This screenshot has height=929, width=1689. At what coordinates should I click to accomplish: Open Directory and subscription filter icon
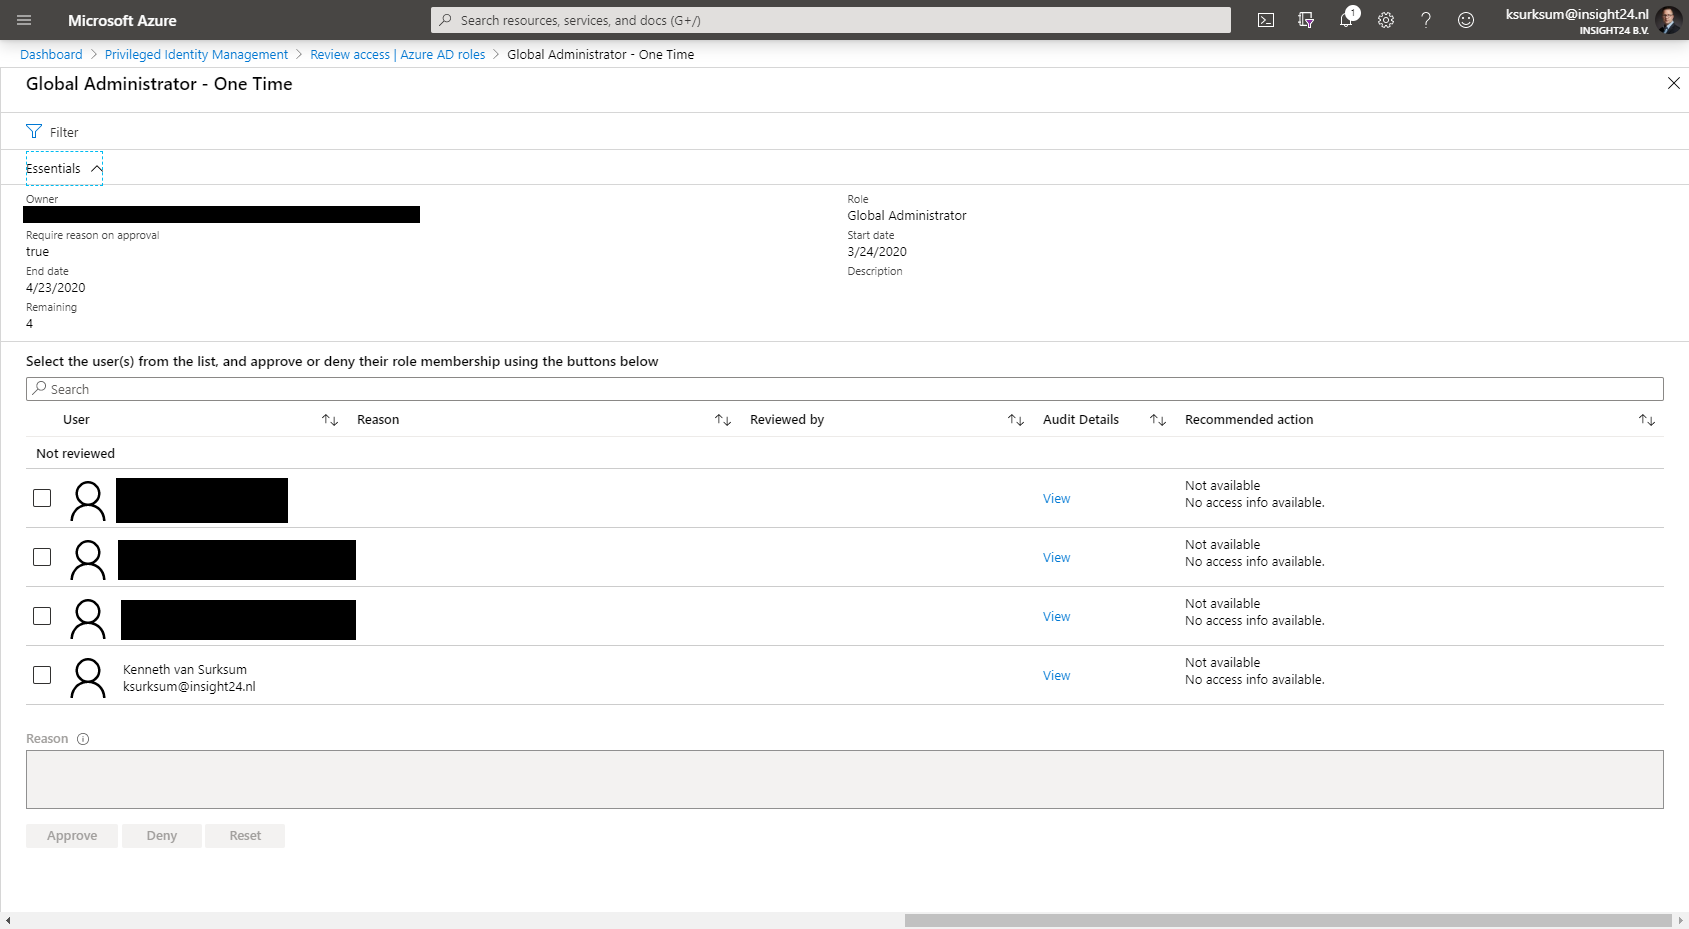(x=1306, y=20)
